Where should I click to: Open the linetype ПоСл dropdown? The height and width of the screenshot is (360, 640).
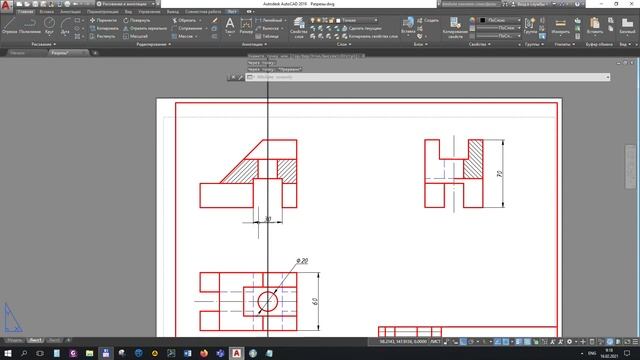(498, 36)
